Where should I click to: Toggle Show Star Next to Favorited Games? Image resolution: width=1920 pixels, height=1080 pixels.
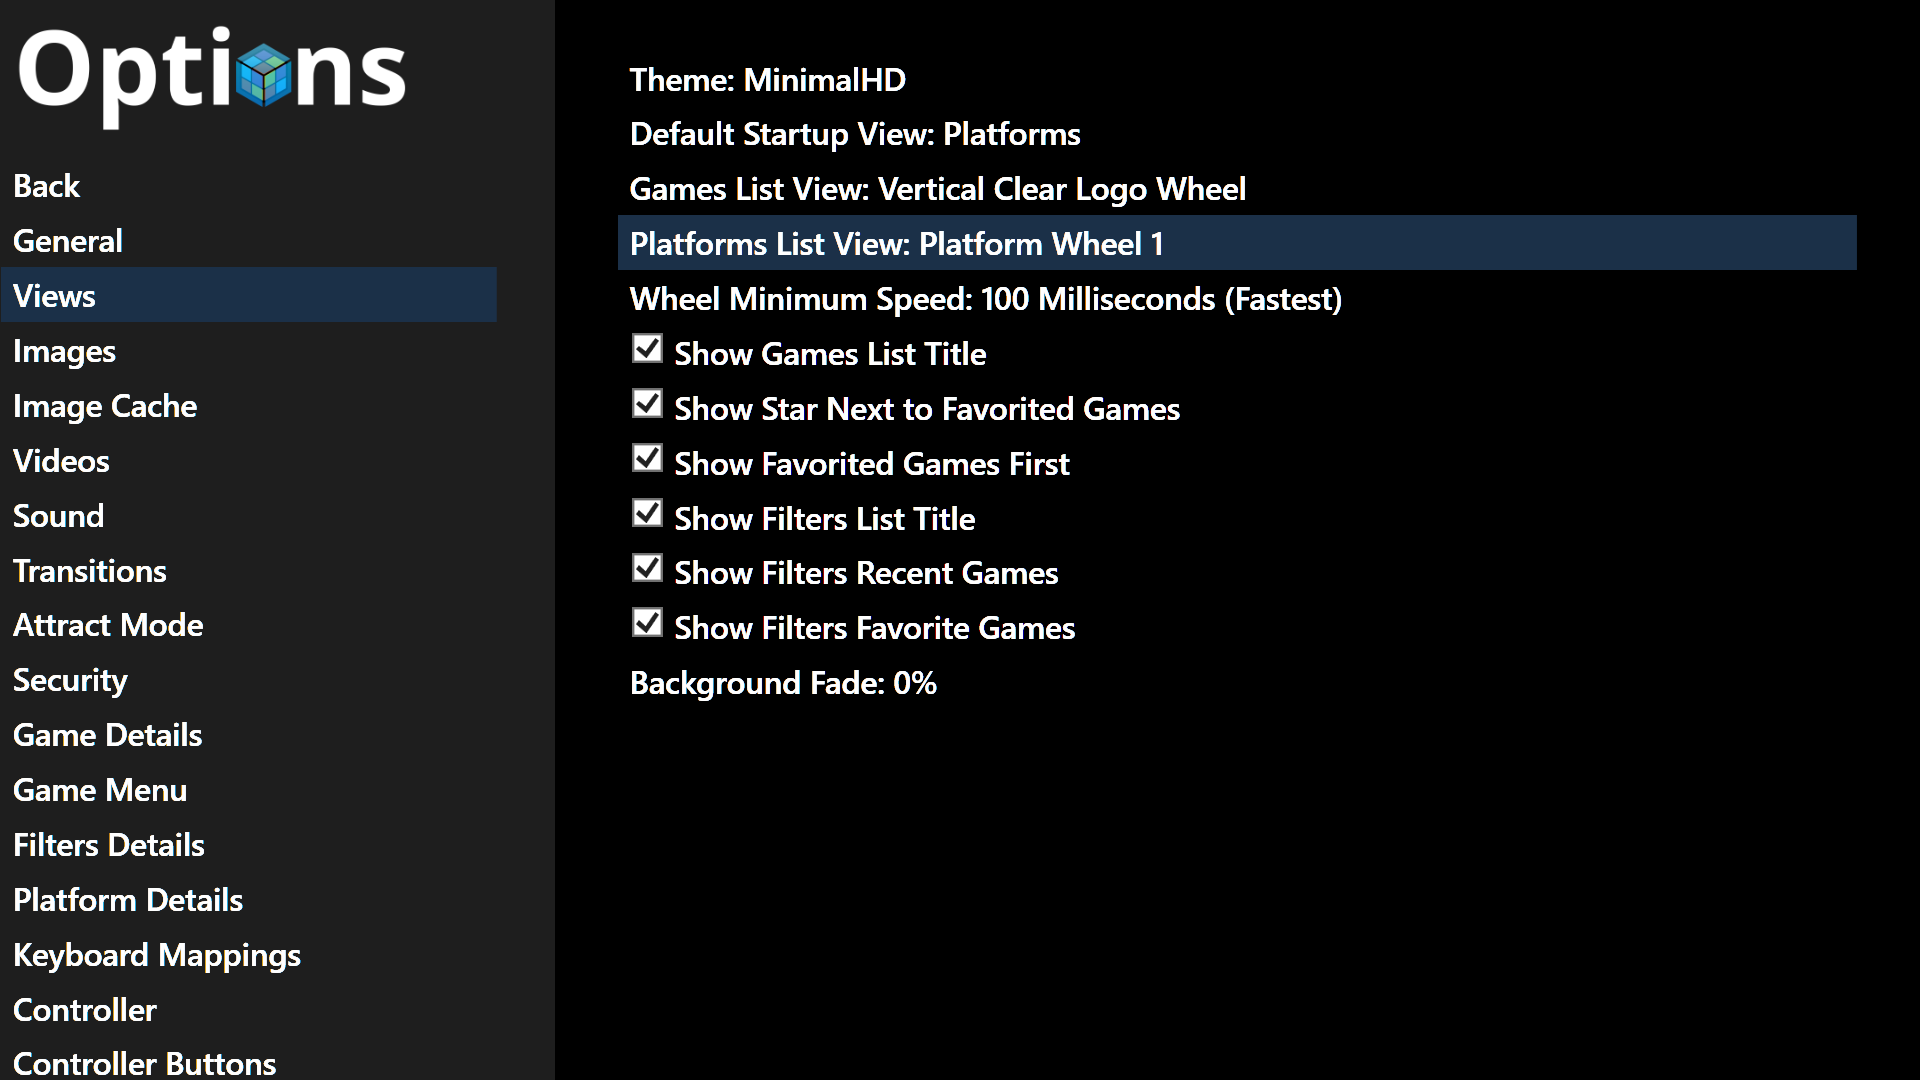click(647, 404)
